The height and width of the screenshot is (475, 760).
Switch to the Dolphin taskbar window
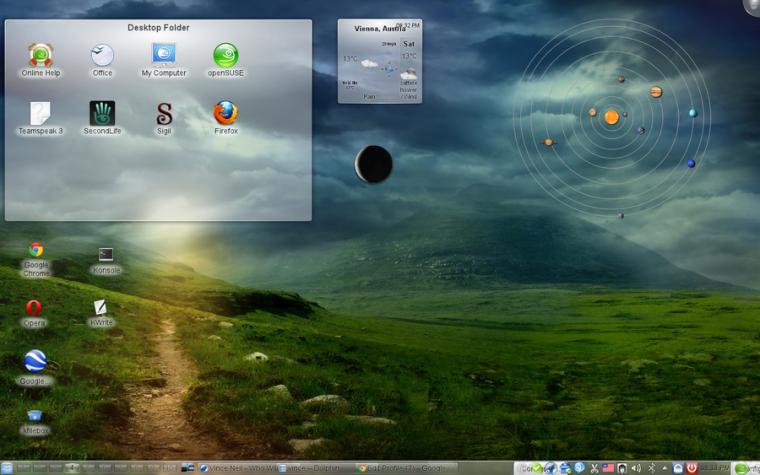(x=317, y=468)
